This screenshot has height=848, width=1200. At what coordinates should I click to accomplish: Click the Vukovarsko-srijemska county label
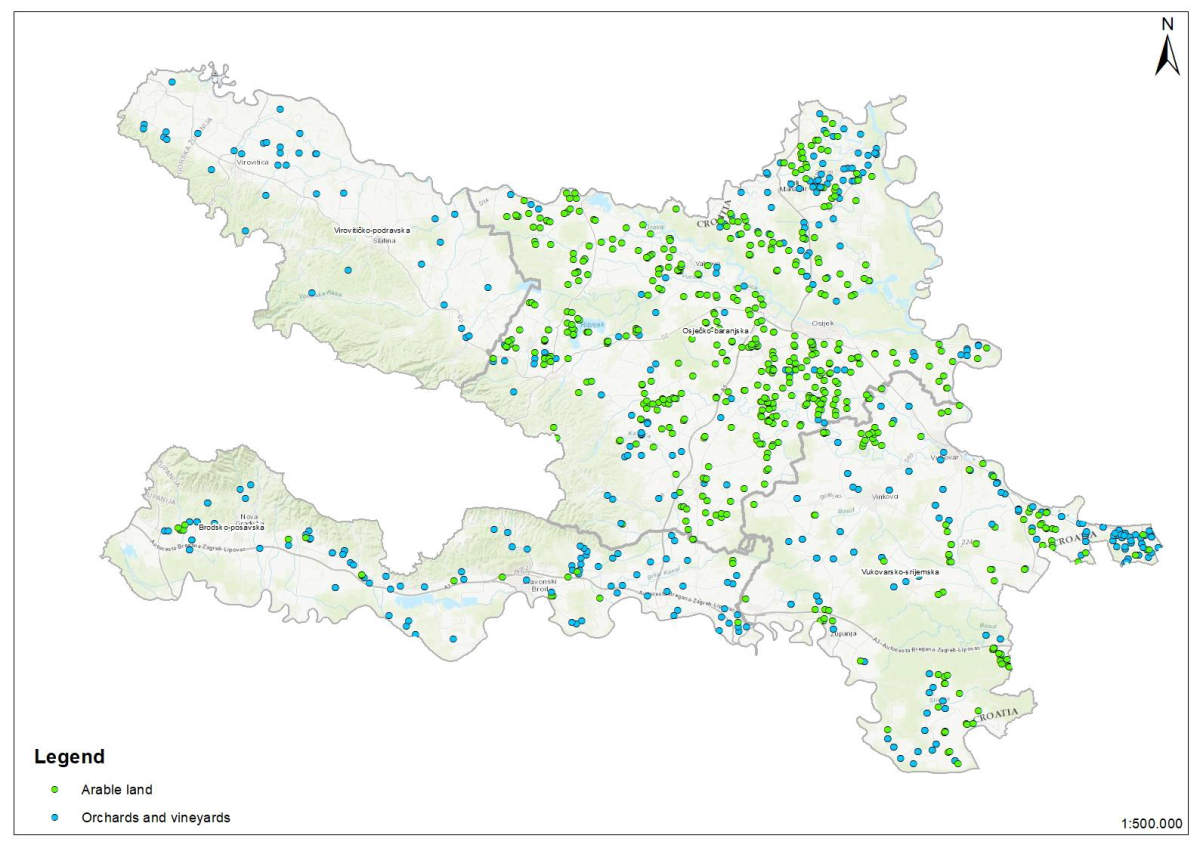click(900, 571)
